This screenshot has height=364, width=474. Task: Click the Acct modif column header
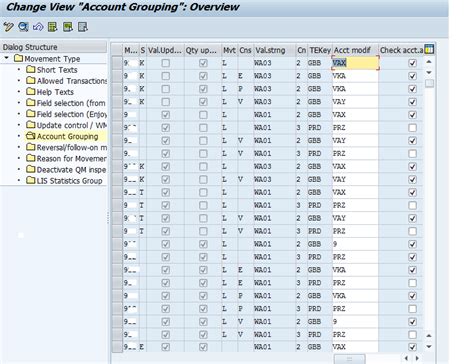pyautogui.click(x=355, y=50)
